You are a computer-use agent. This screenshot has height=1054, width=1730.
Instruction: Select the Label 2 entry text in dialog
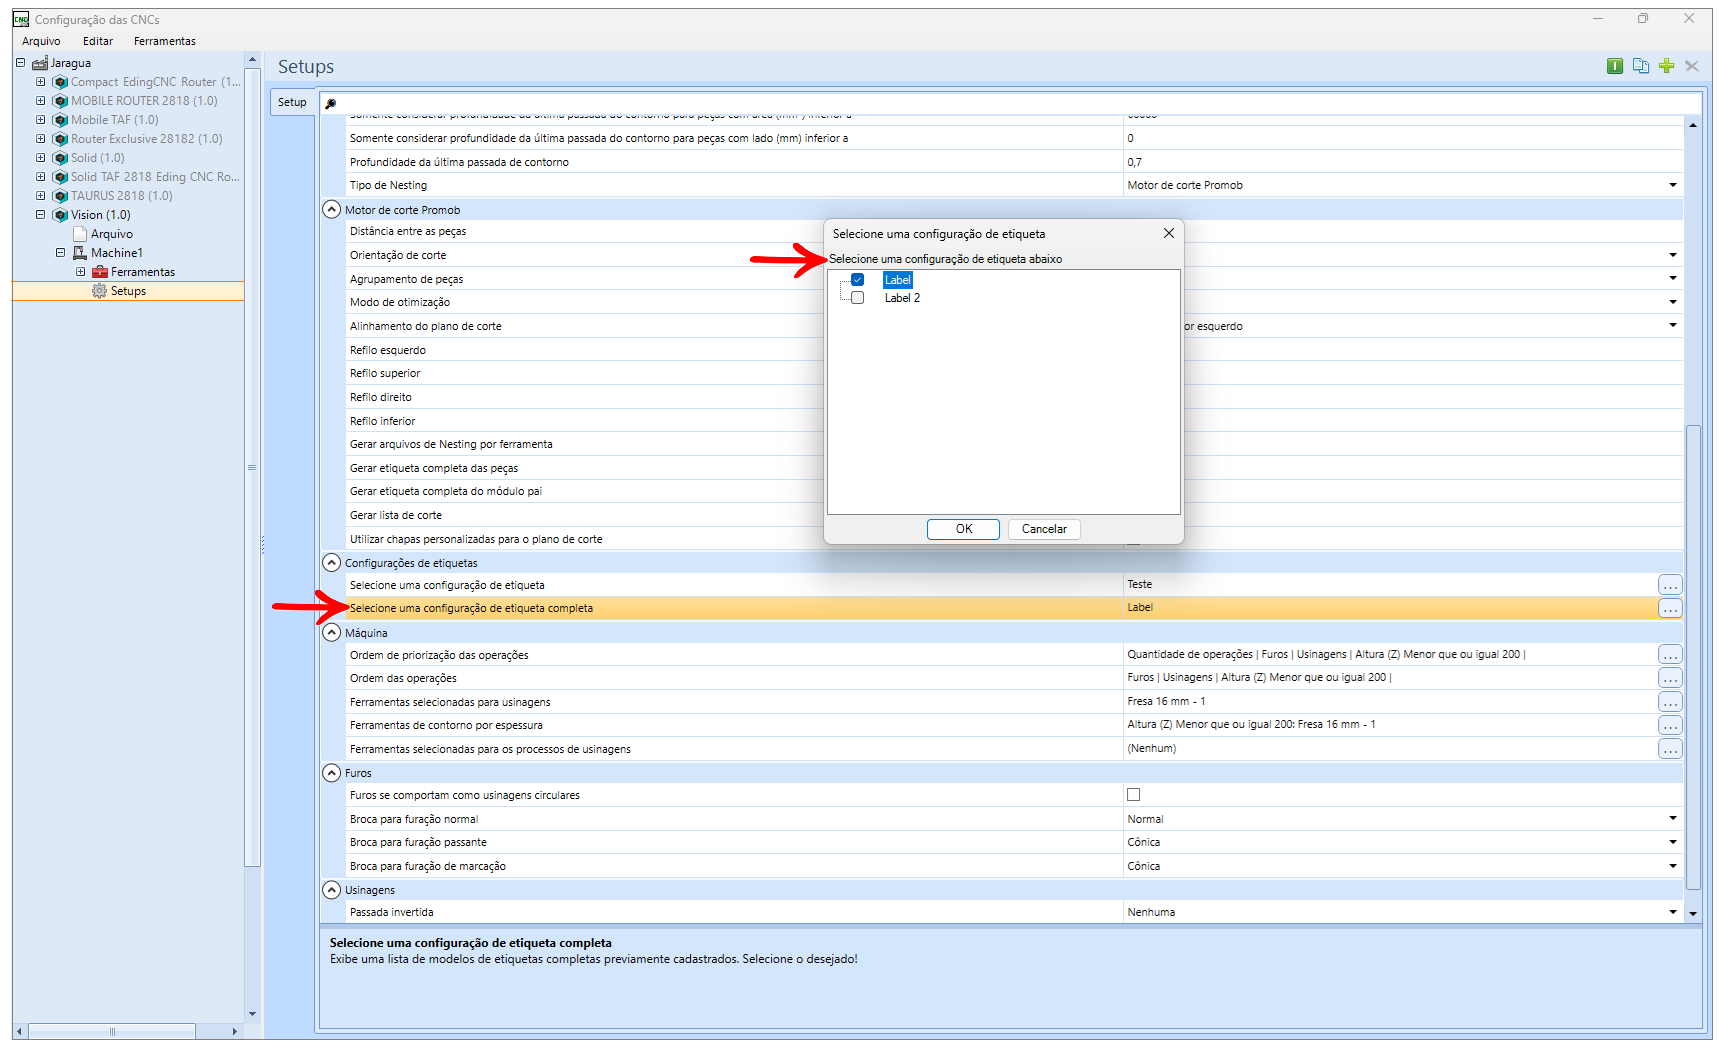902,298
